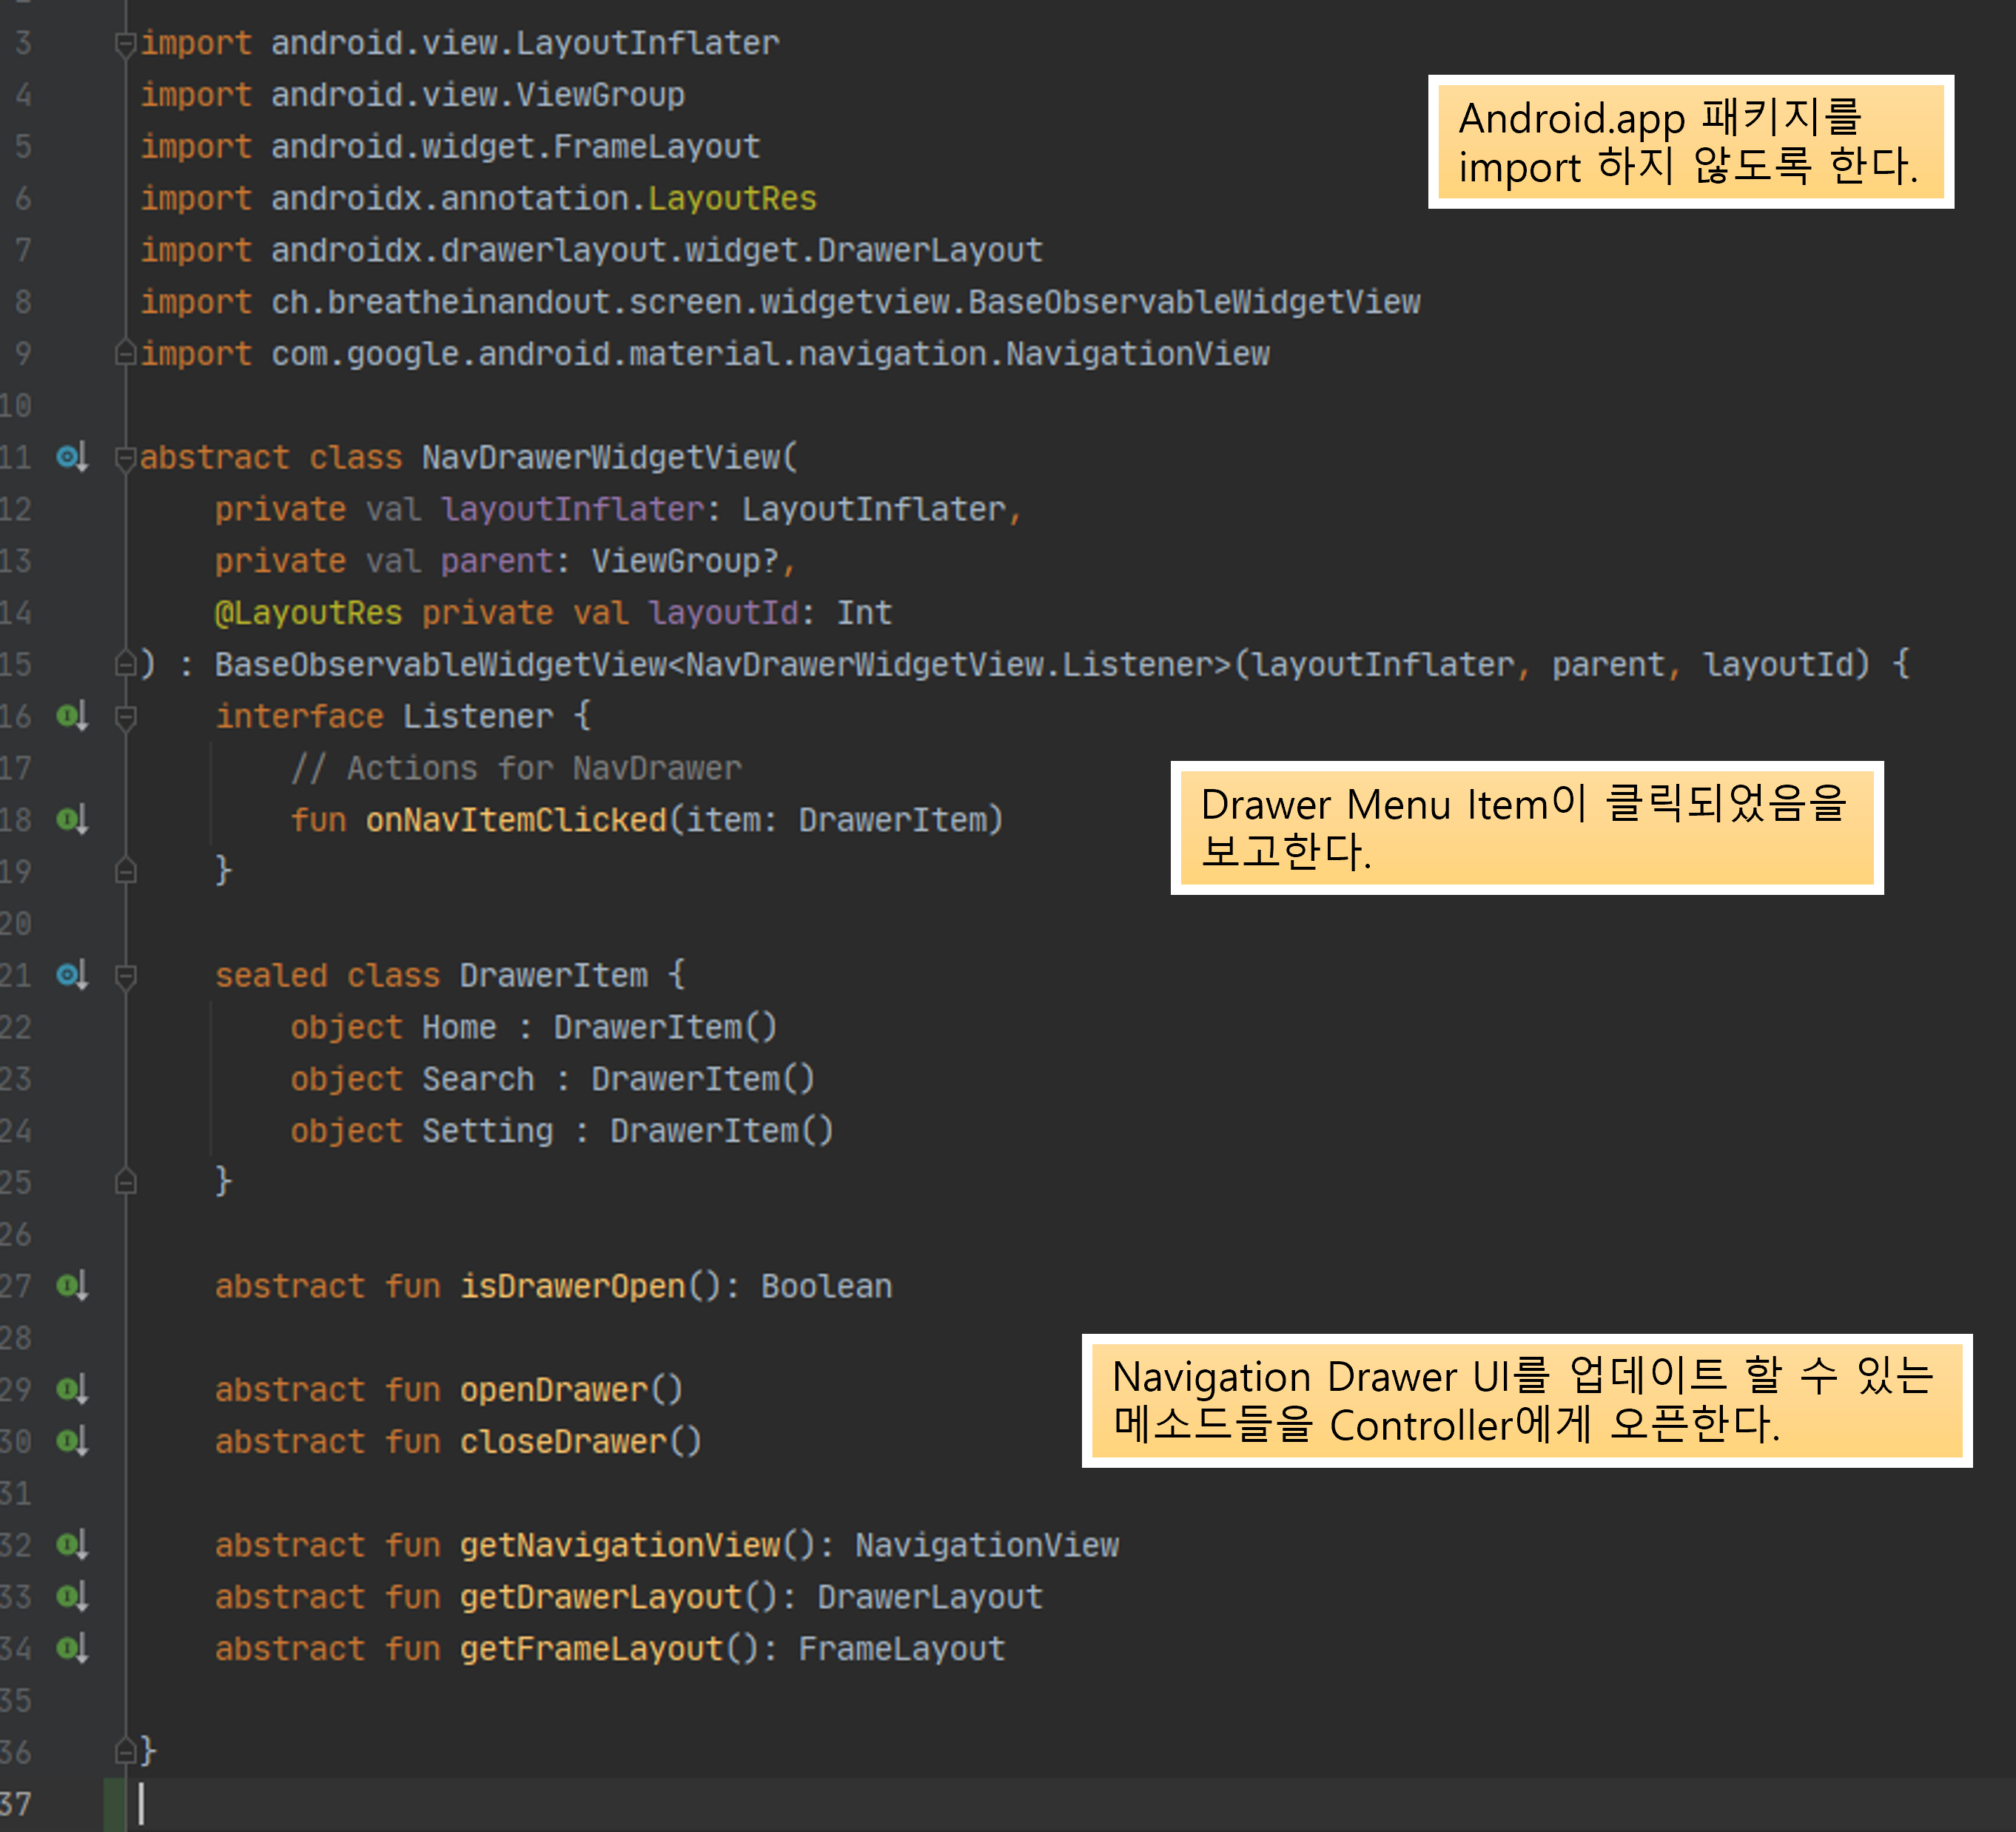This screenshot has height=1832, width=2016.
Task: Click gutter icon beside getFrameLayout function
Action: click(72, 1649)
